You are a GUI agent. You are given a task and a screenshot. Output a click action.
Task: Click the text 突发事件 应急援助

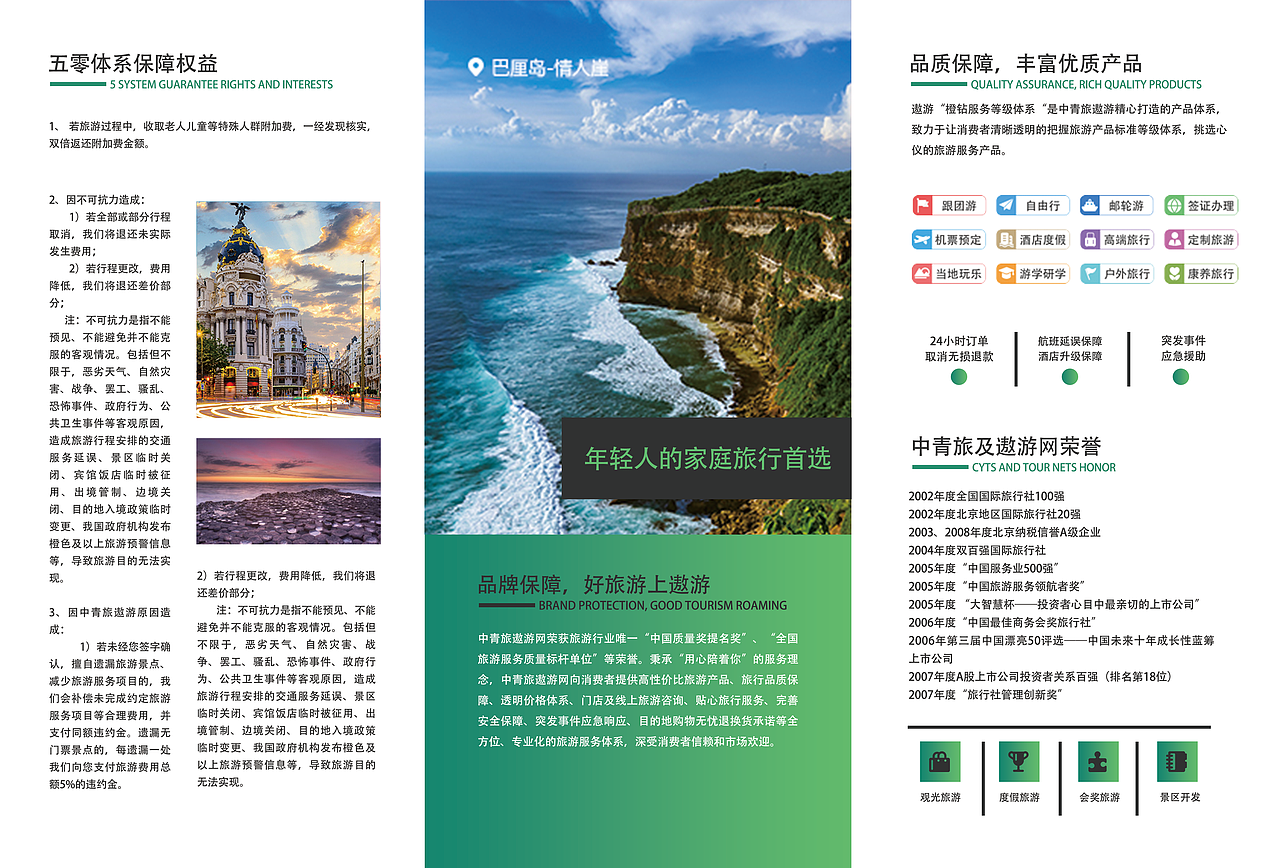click(1183, 348)
